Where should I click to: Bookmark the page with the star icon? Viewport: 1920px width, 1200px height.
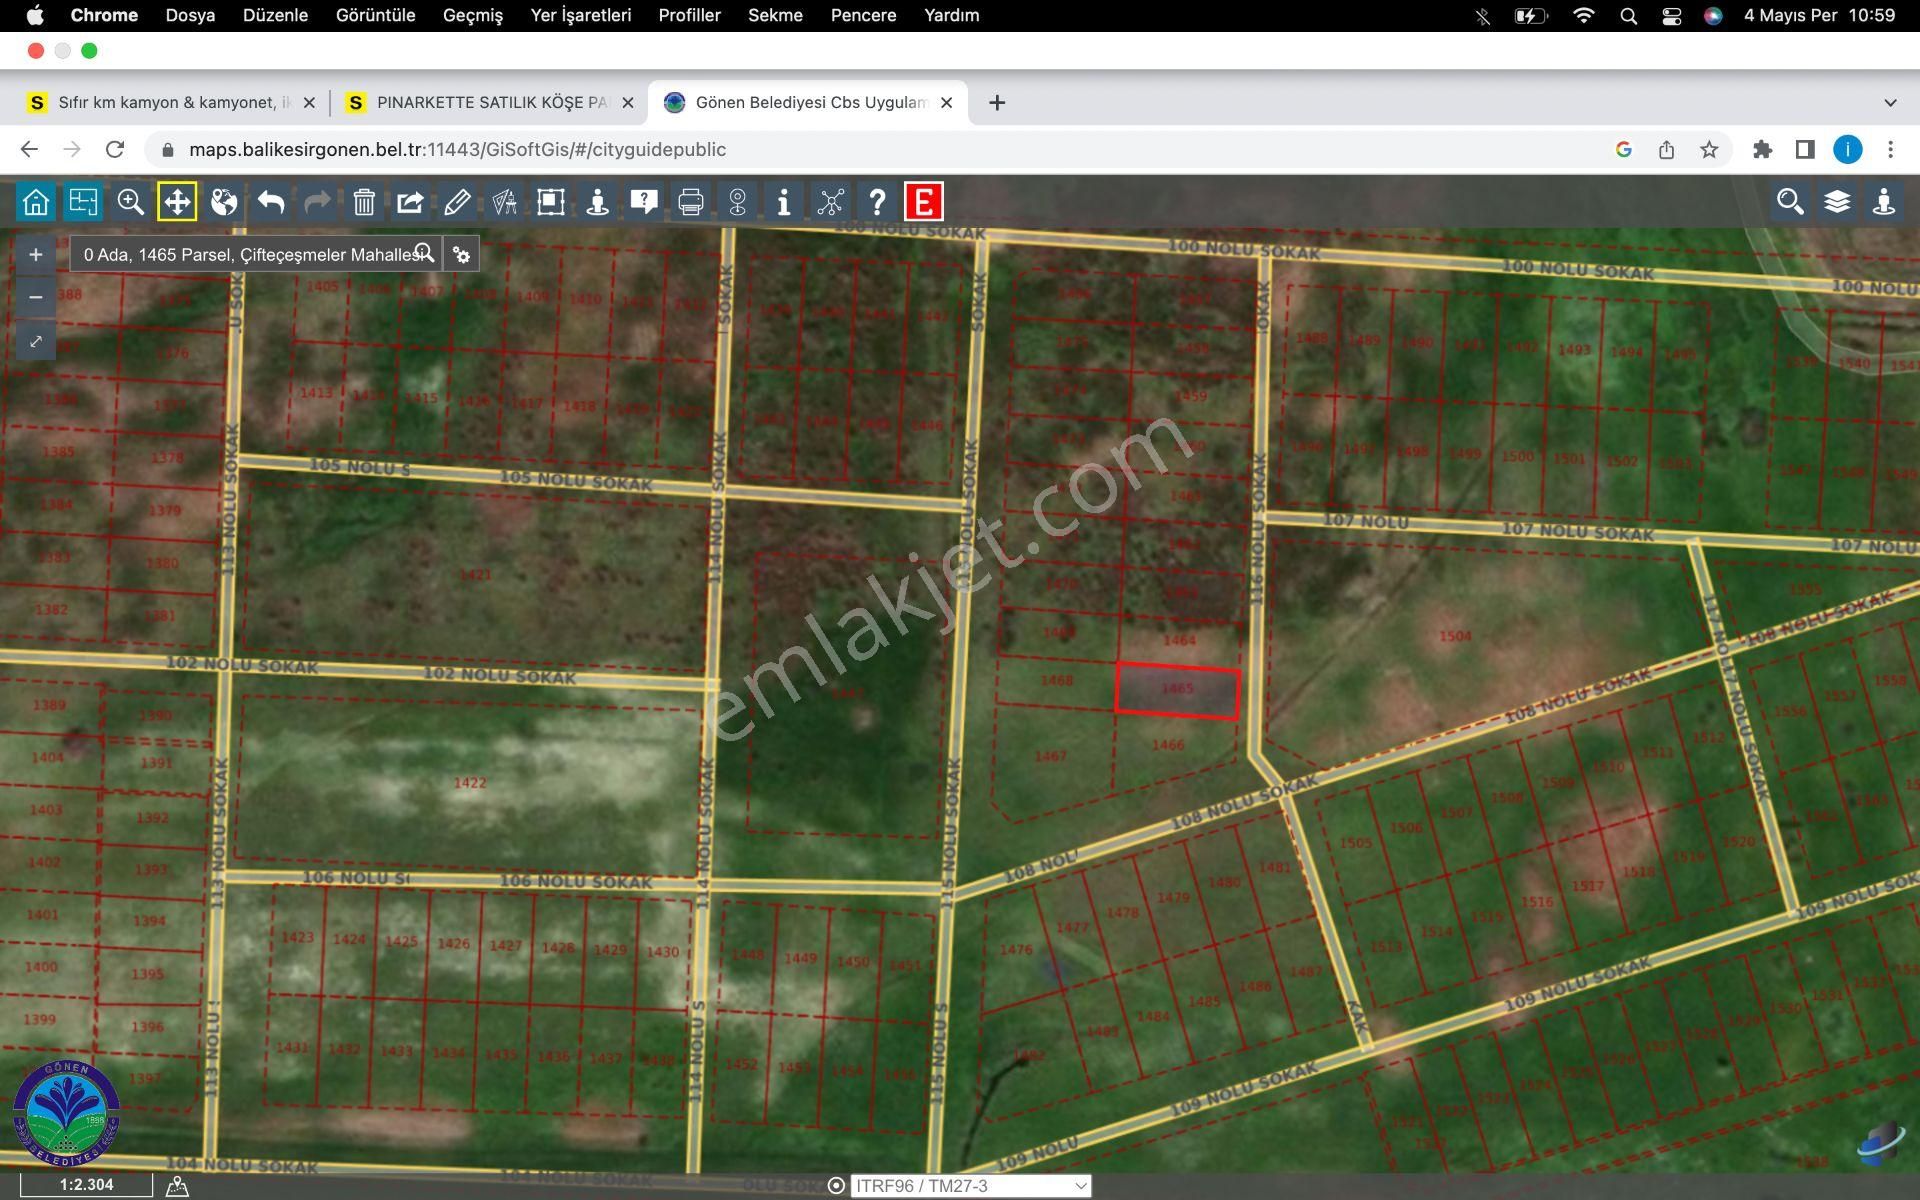point(1709,149)
